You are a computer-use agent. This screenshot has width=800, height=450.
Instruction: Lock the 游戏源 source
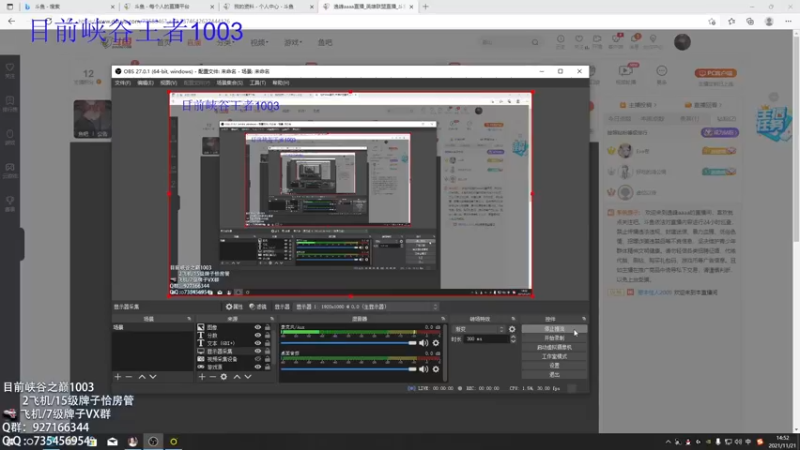tap(267, 366)
